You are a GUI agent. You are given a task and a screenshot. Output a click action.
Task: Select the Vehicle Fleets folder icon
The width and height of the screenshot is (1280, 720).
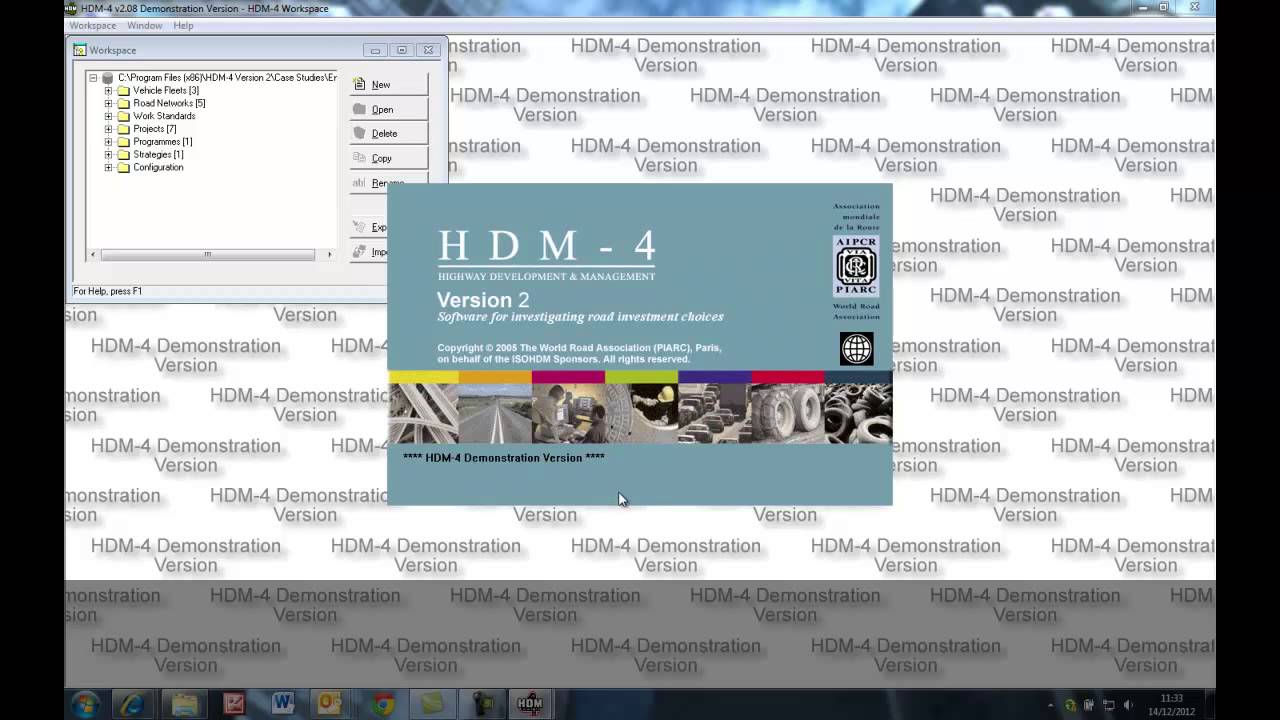coord(124,90)
